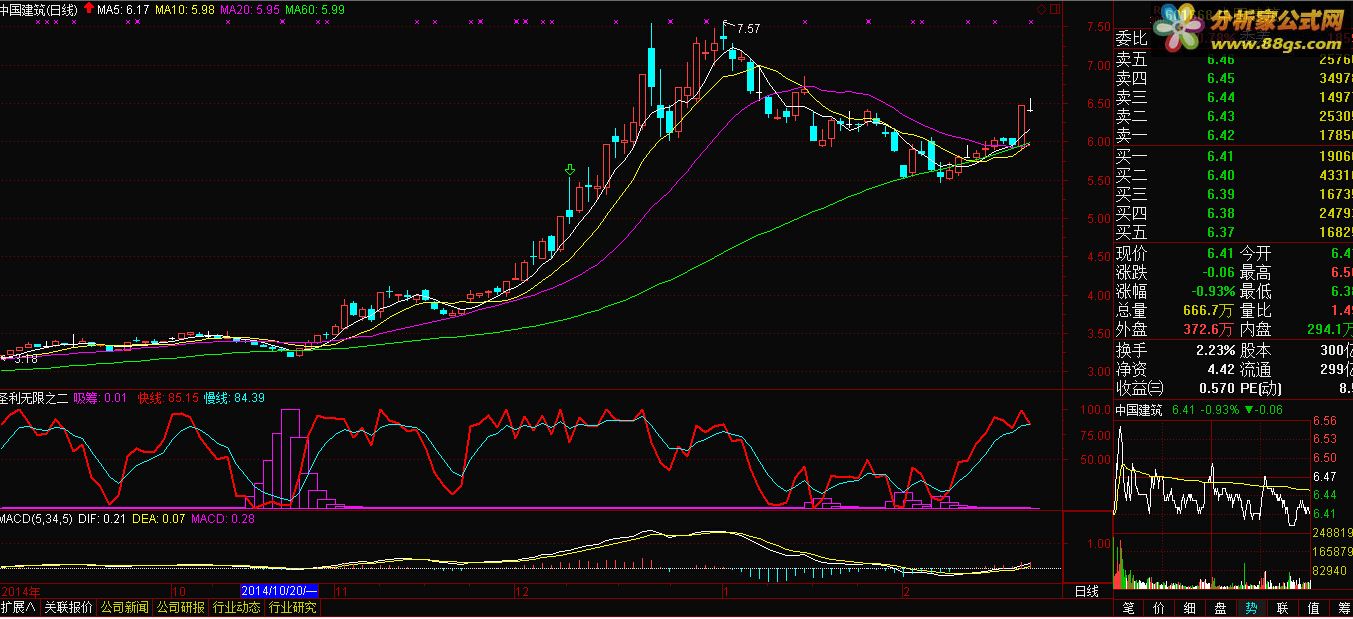Click the 买二 bid row at 6.40
This screenshot has height=619, width=1353.
click(x=1233, y=175)
